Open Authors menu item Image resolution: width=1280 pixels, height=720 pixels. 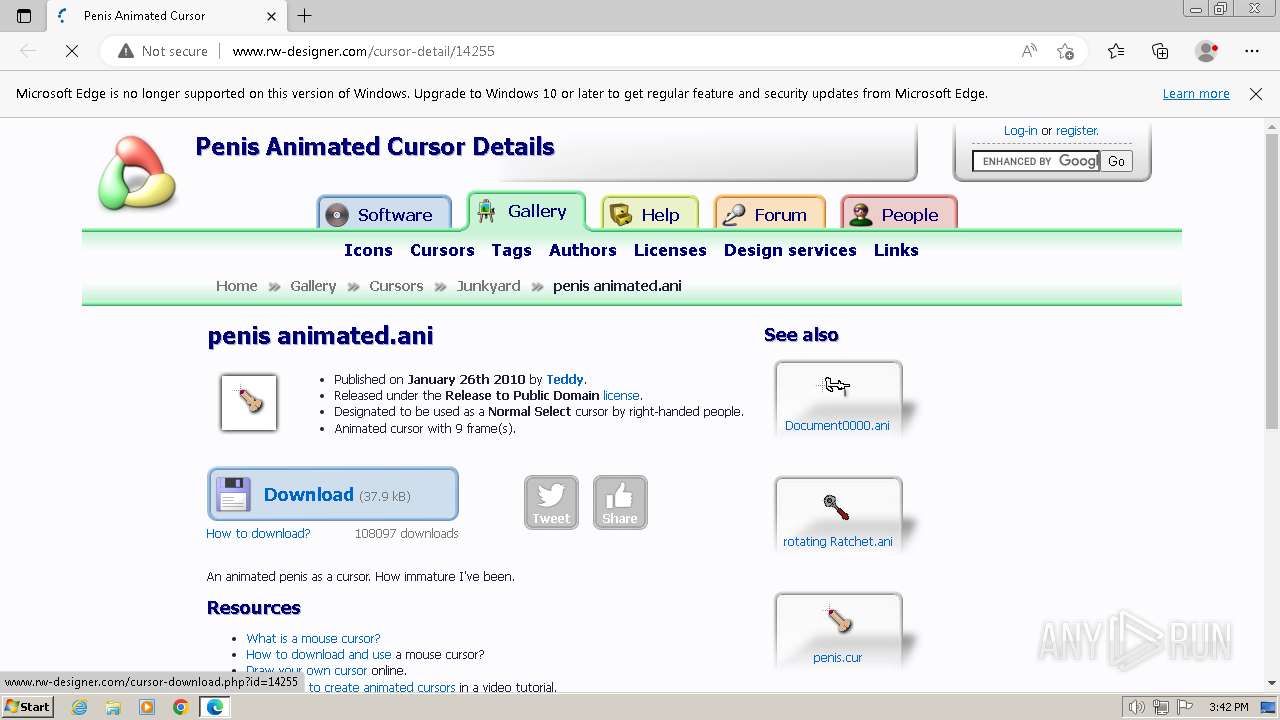582,250
